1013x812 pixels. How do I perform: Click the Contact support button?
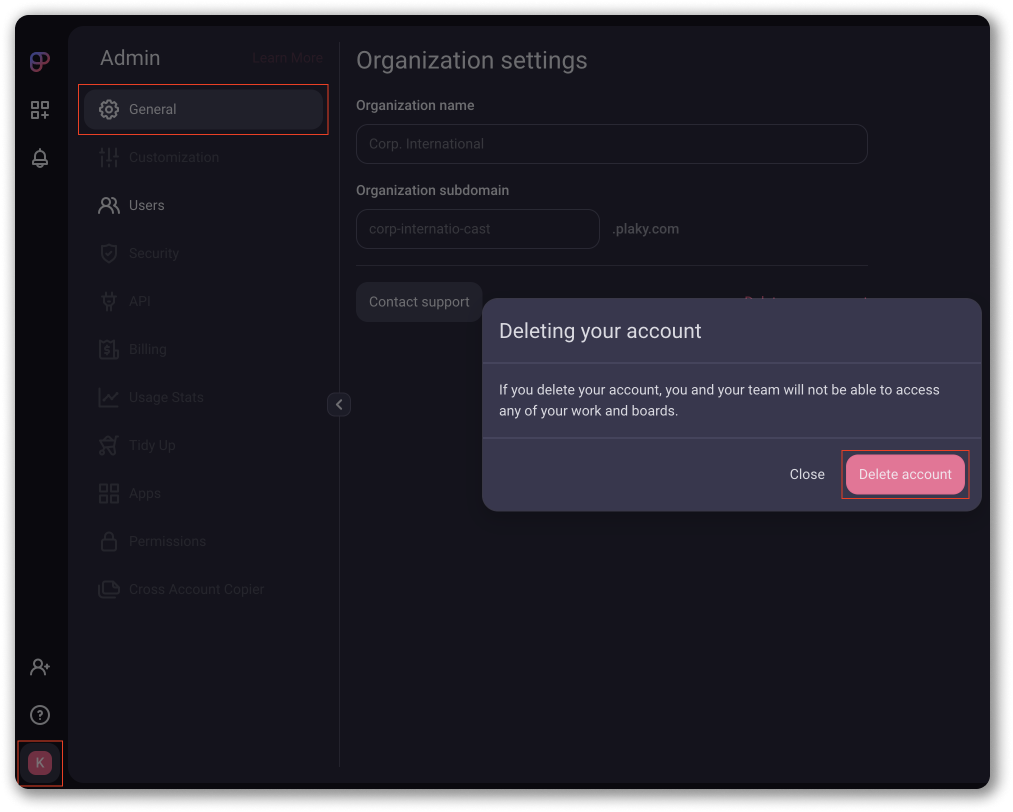tap(419, 302)
